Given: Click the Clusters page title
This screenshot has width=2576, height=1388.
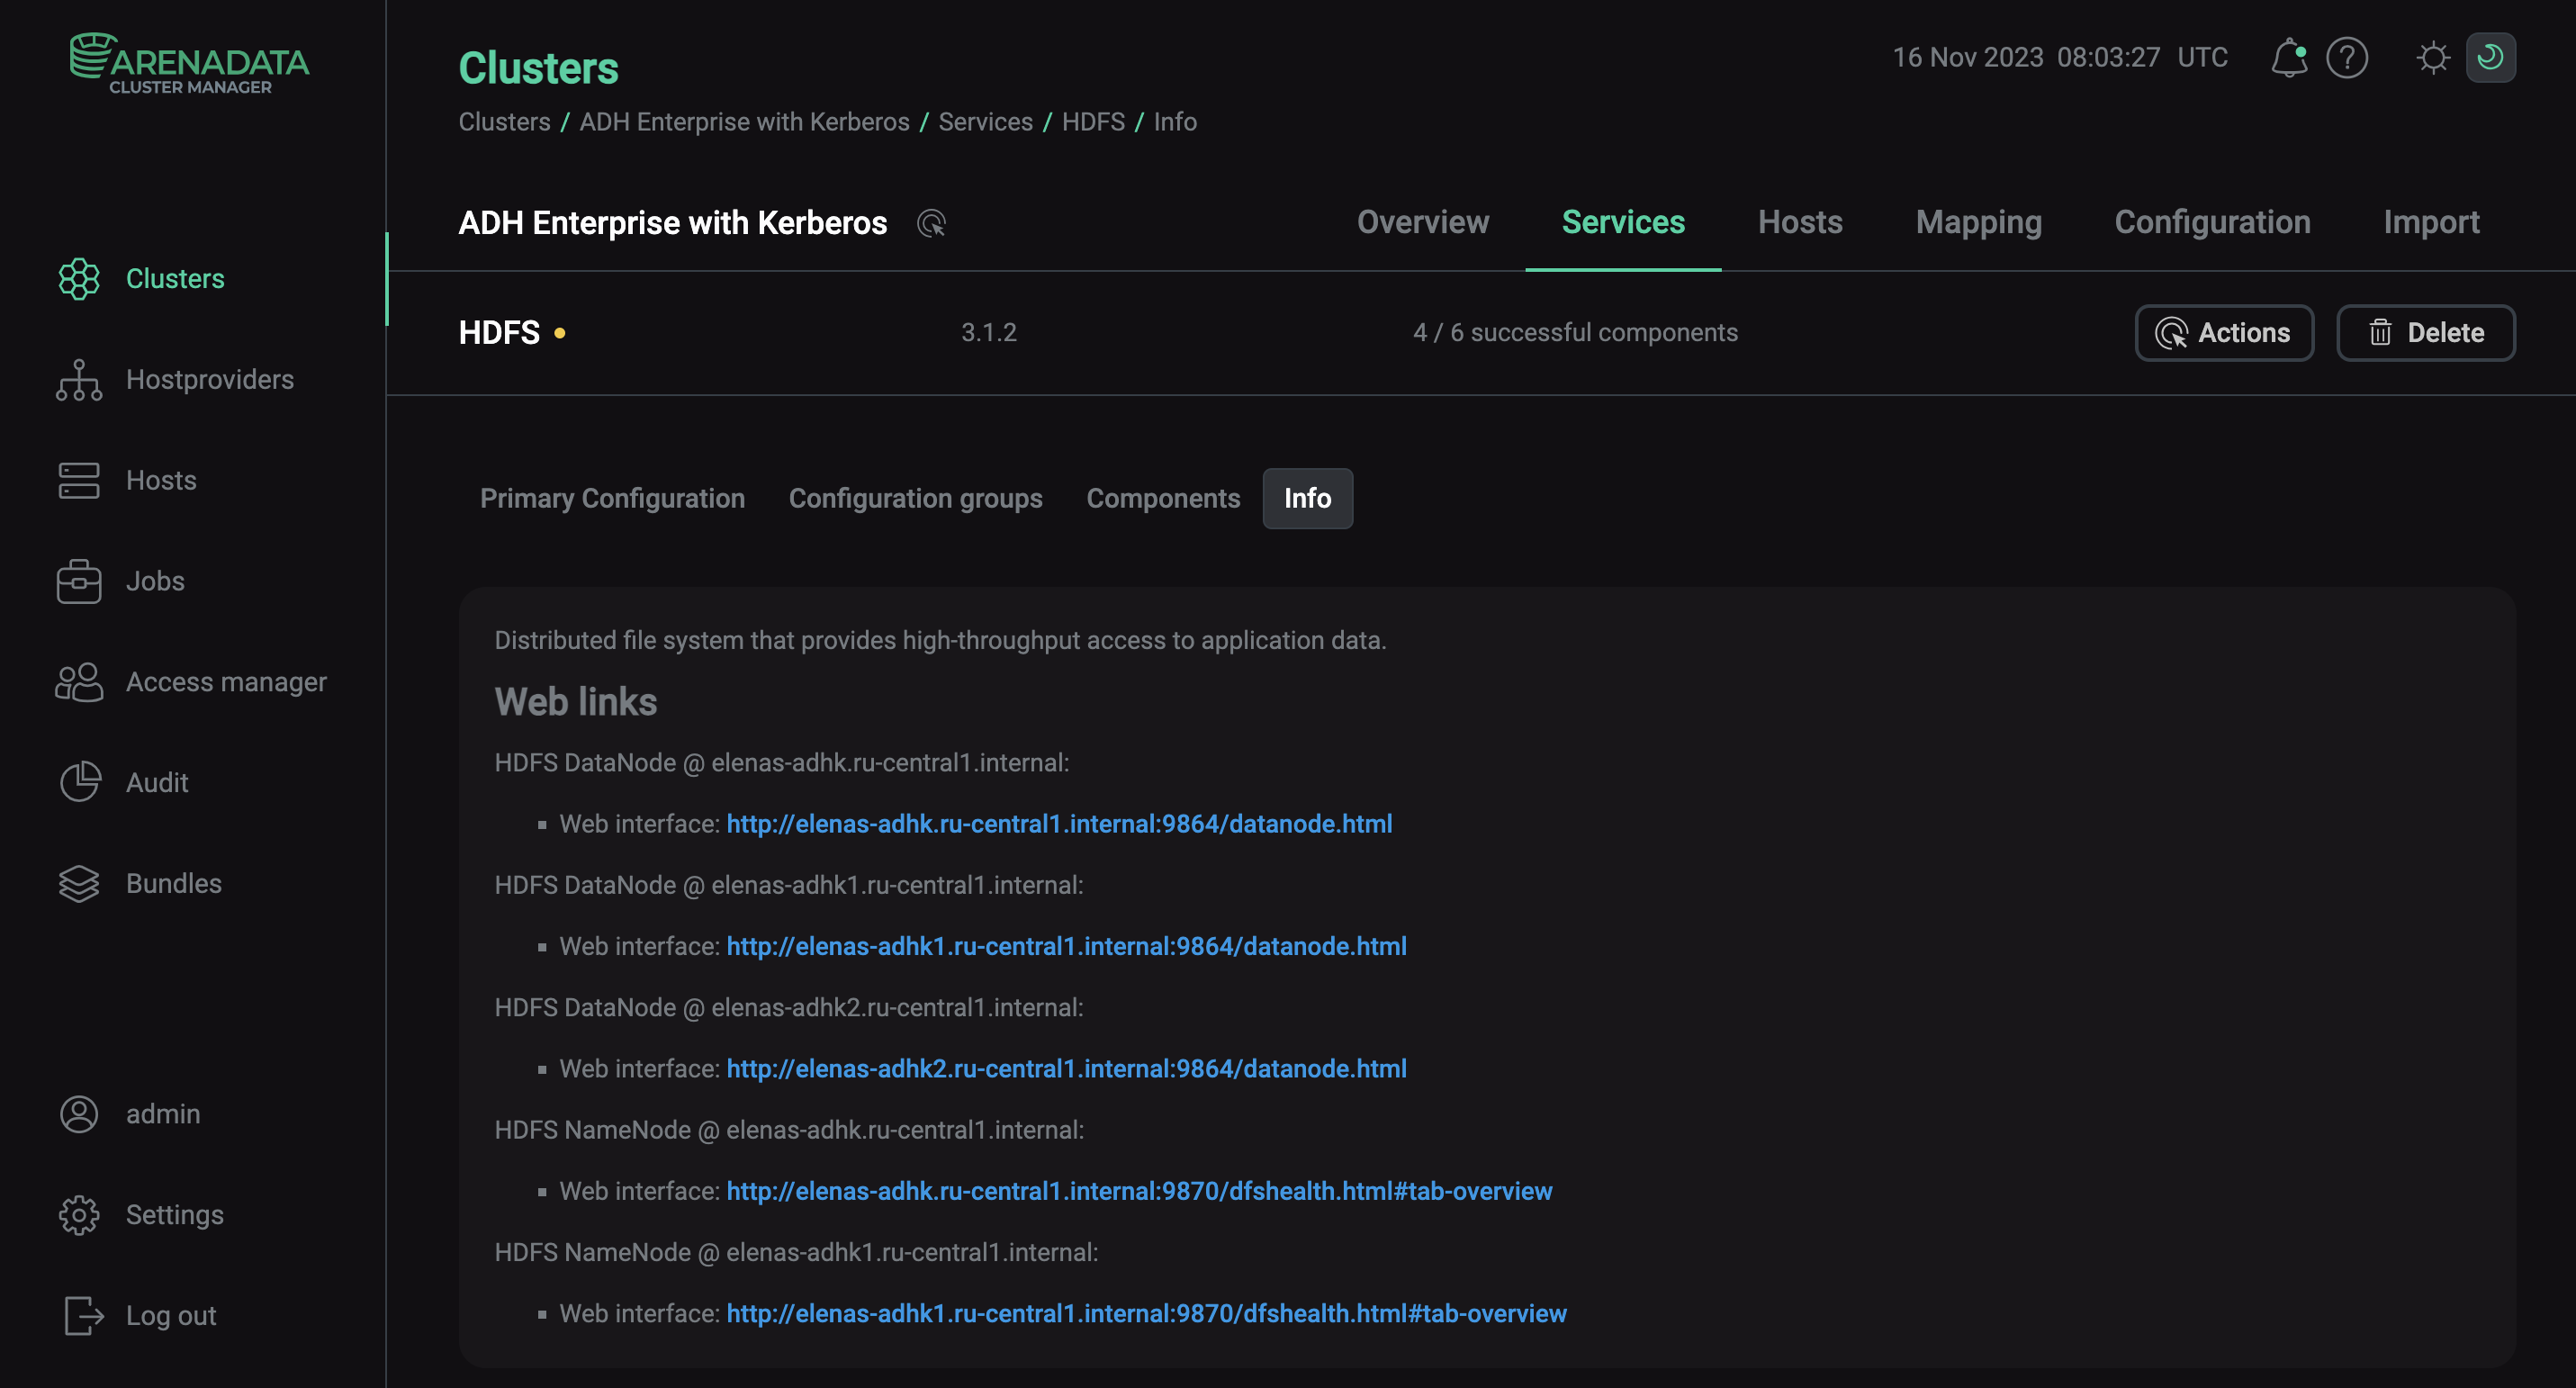Looking at the screenshot, I should 538,68.
